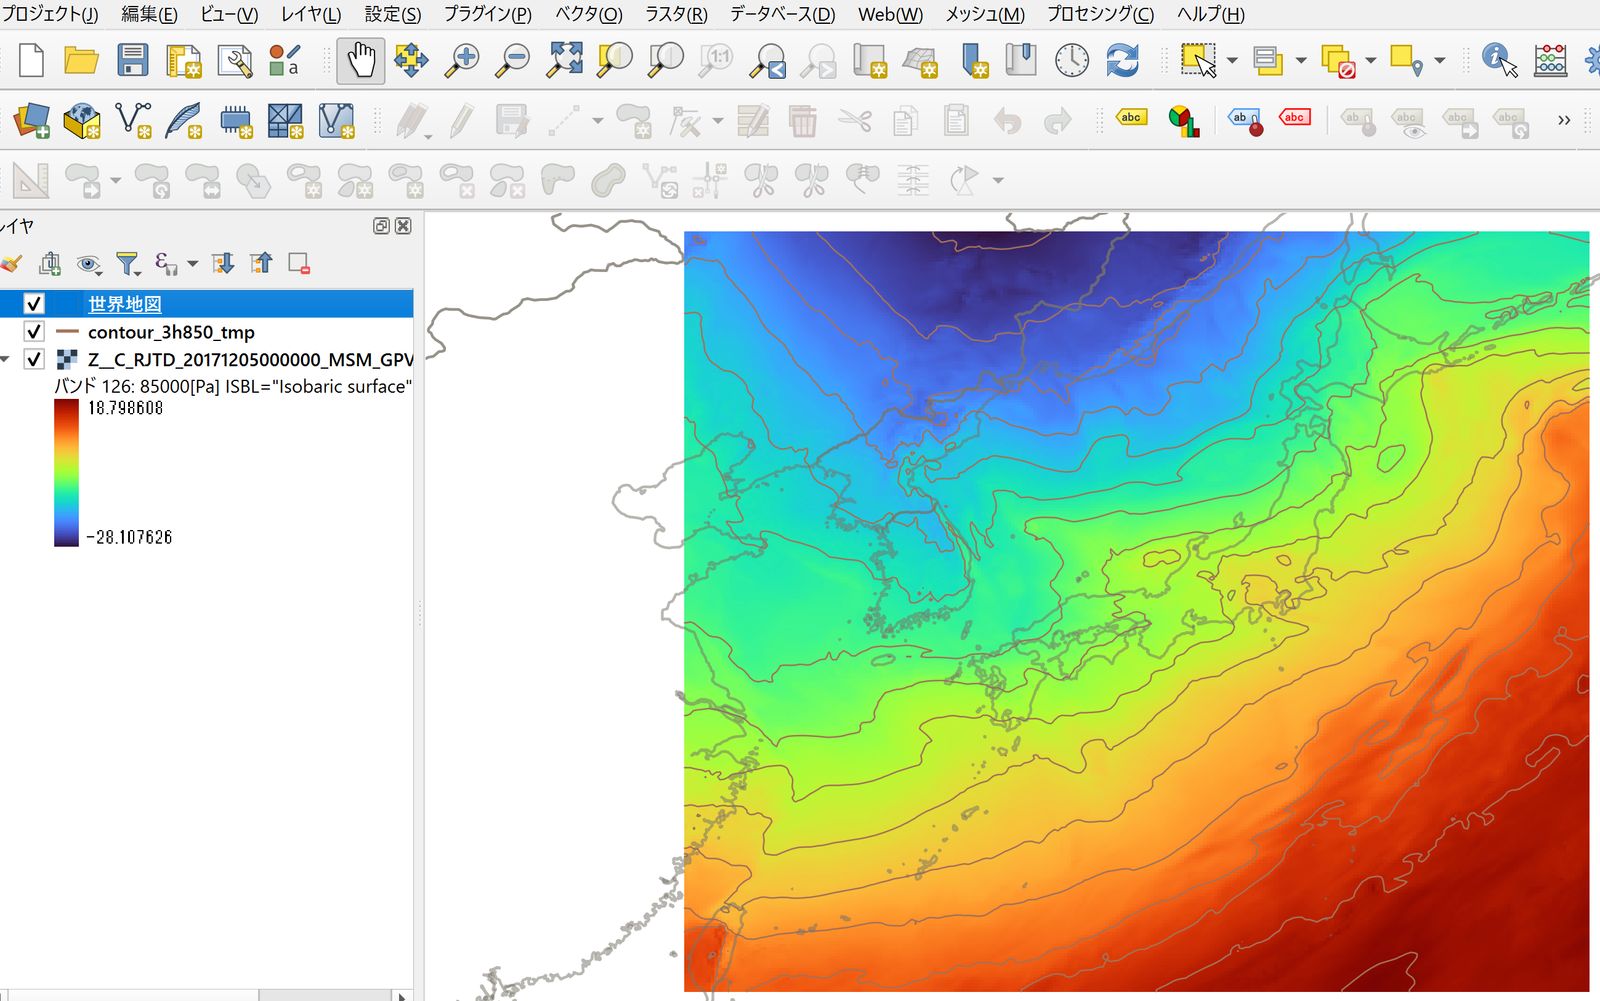
Task: Open the temporal controller clock icon
Action: (x=1071, y=60)
